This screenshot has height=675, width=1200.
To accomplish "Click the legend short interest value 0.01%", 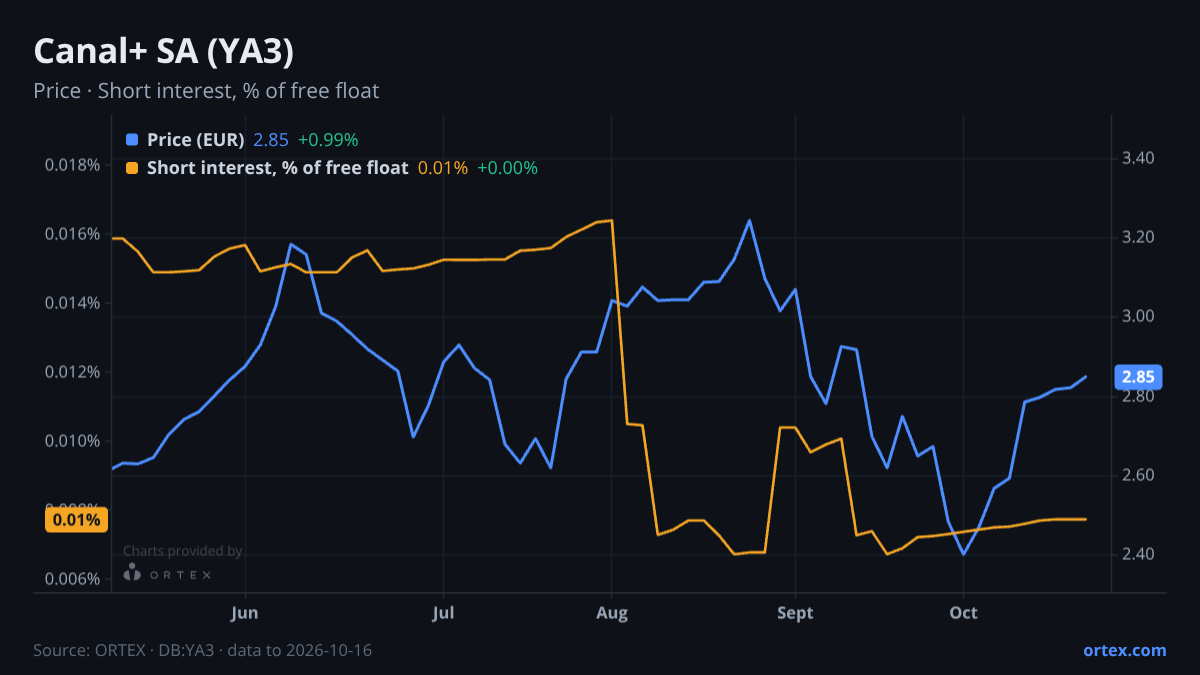I will tap(443, 168).
